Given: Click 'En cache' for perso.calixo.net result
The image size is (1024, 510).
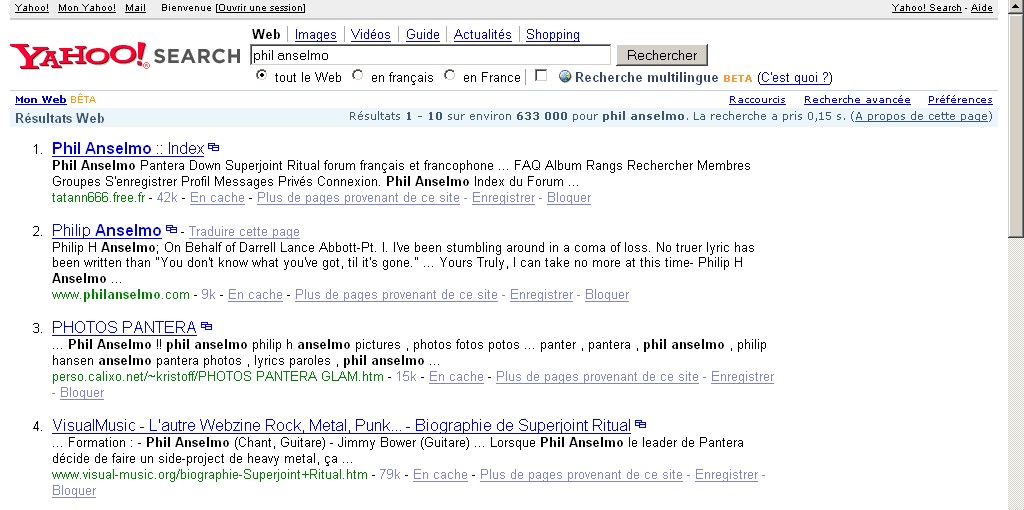Looking at the screenshot, I should tap(456, 376).
